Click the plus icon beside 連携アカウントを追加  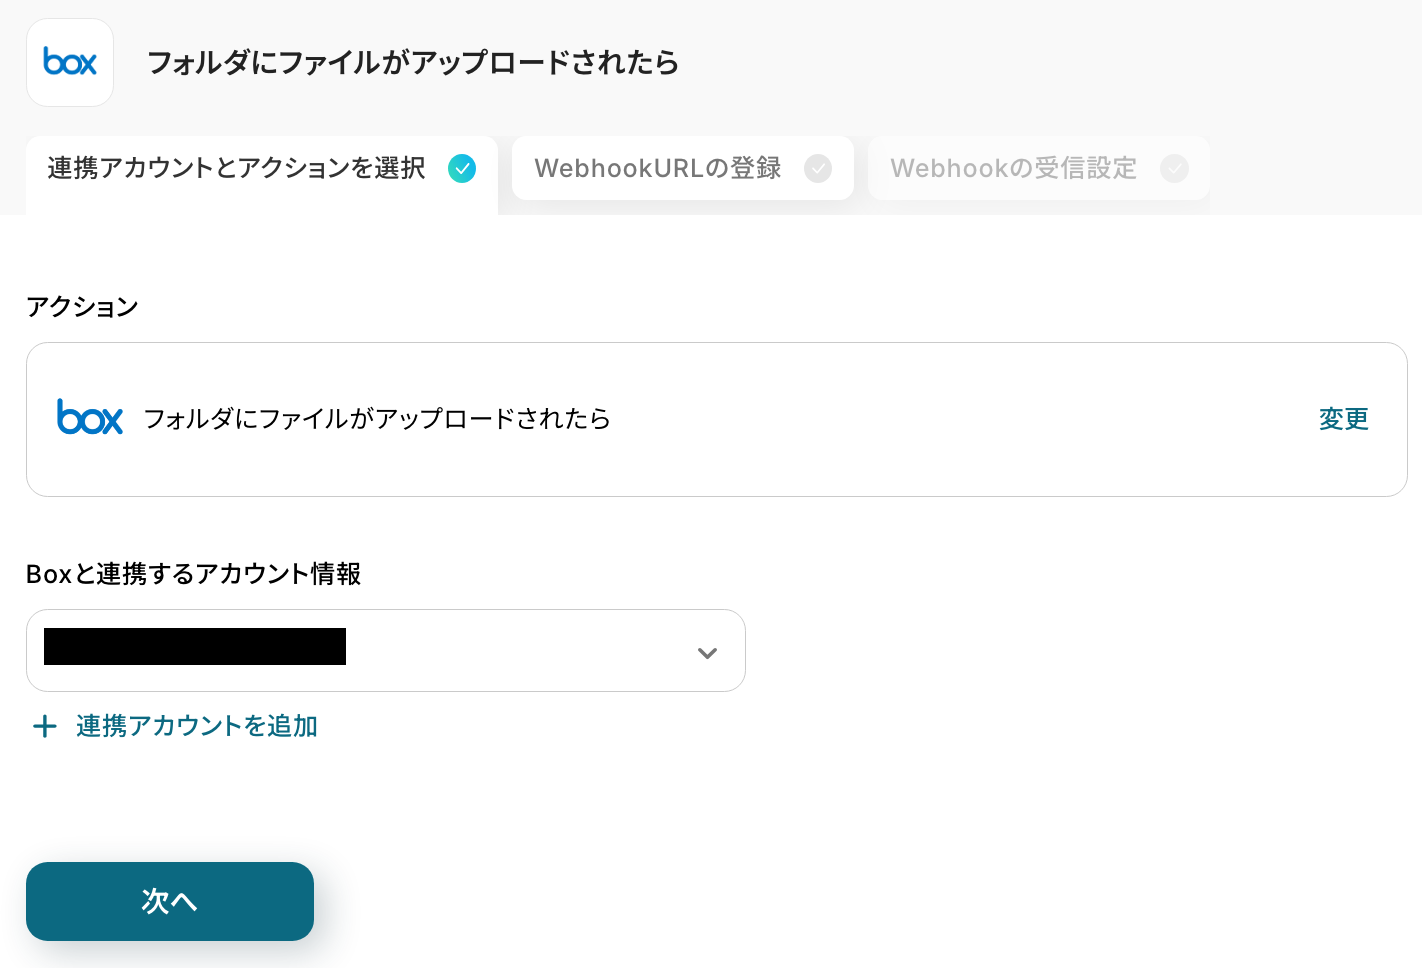point(45,726)
